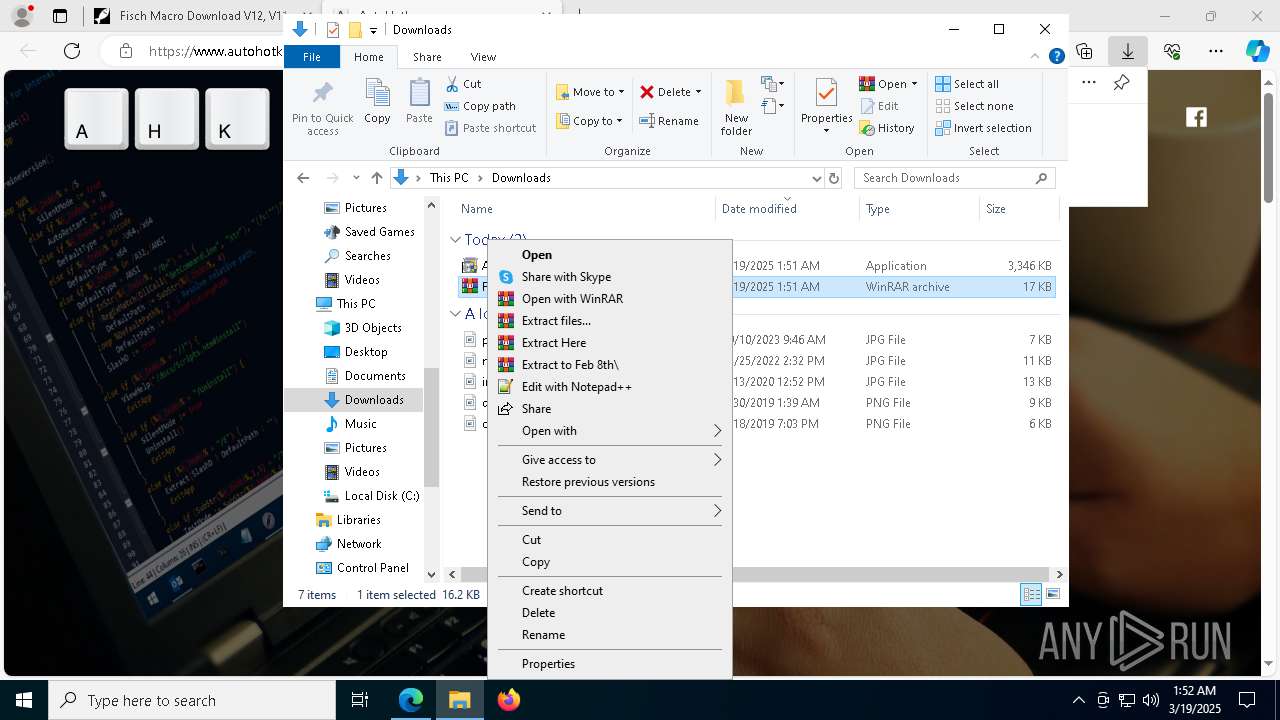Click the horizontal scrollbar in file list
The image size is (1280, 720).
pyautogui.click(x=755, y=574)
